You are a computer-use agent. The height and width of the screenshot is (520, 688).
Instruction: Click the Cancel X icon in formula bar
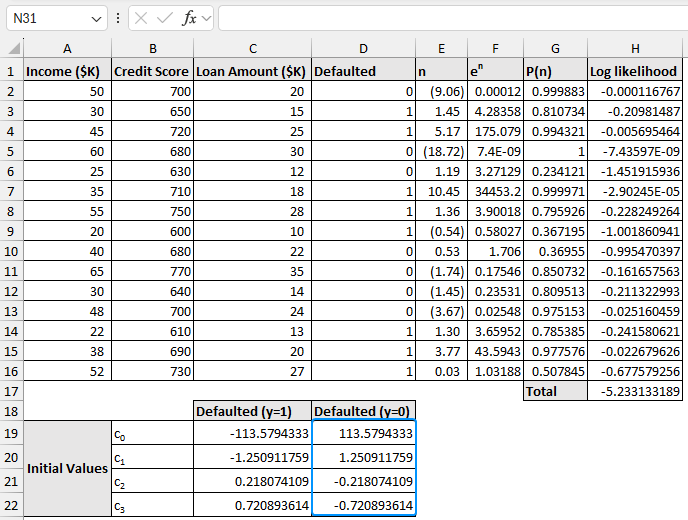142,19
